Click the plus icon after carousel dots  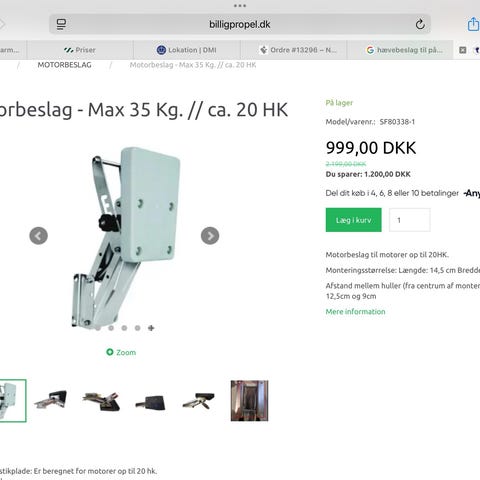pos(151,328)
